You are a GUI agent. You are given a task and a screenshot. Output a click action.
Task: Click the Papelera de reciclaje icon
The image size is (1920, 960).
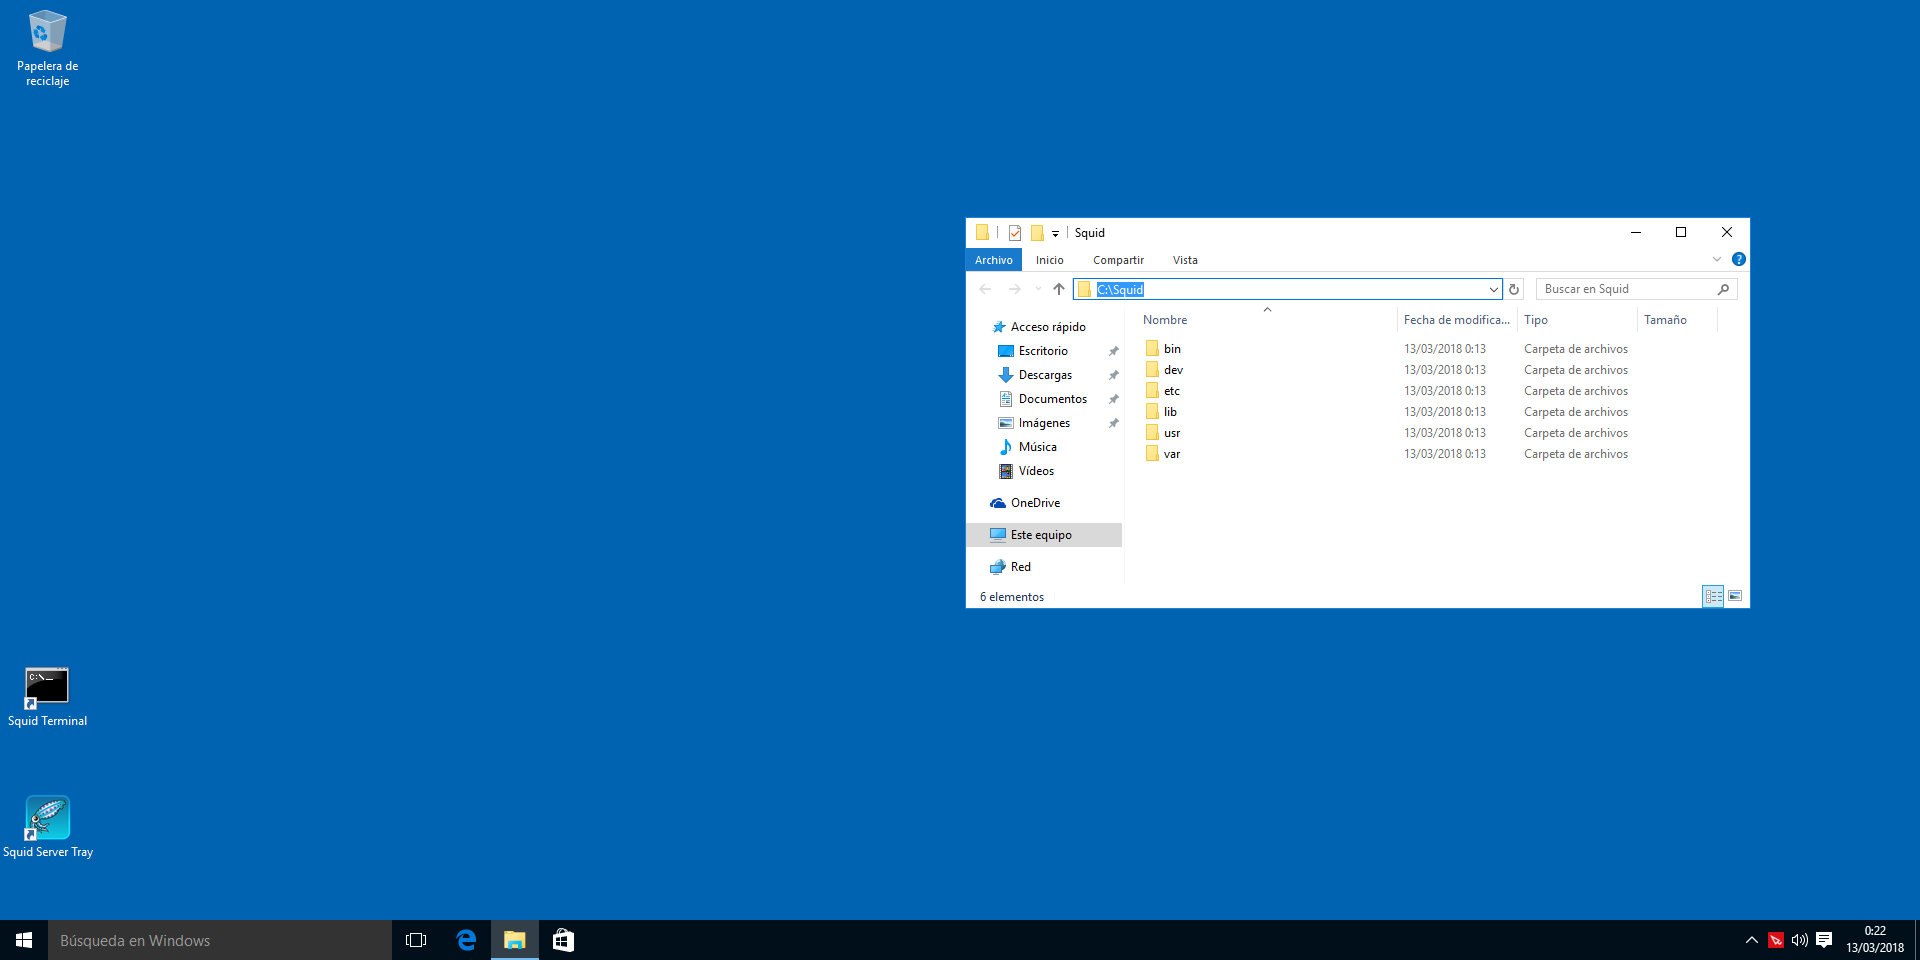click(47, 34)
